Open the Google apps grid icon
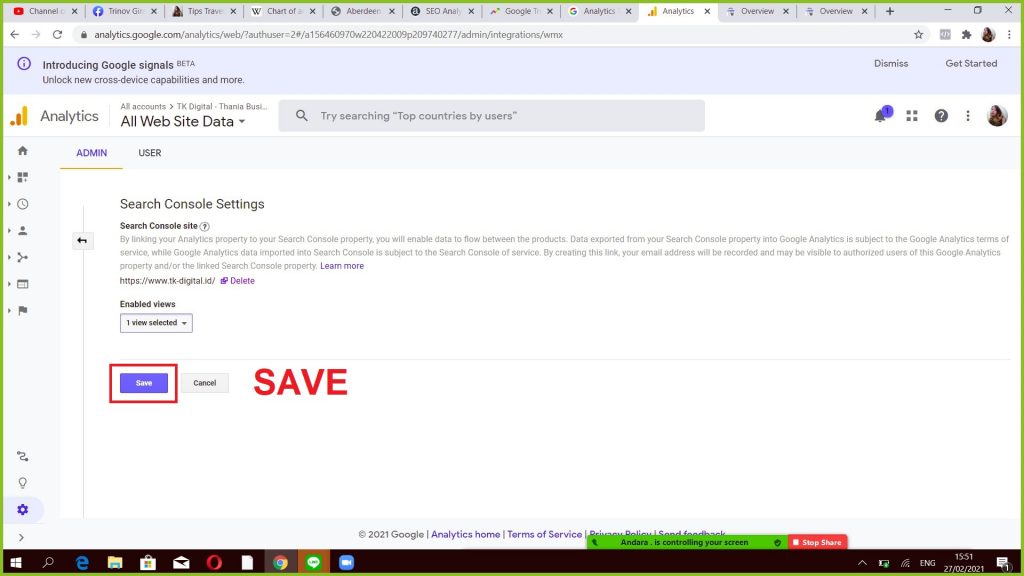Screen dimensions: 1024x576 point(912,116)
